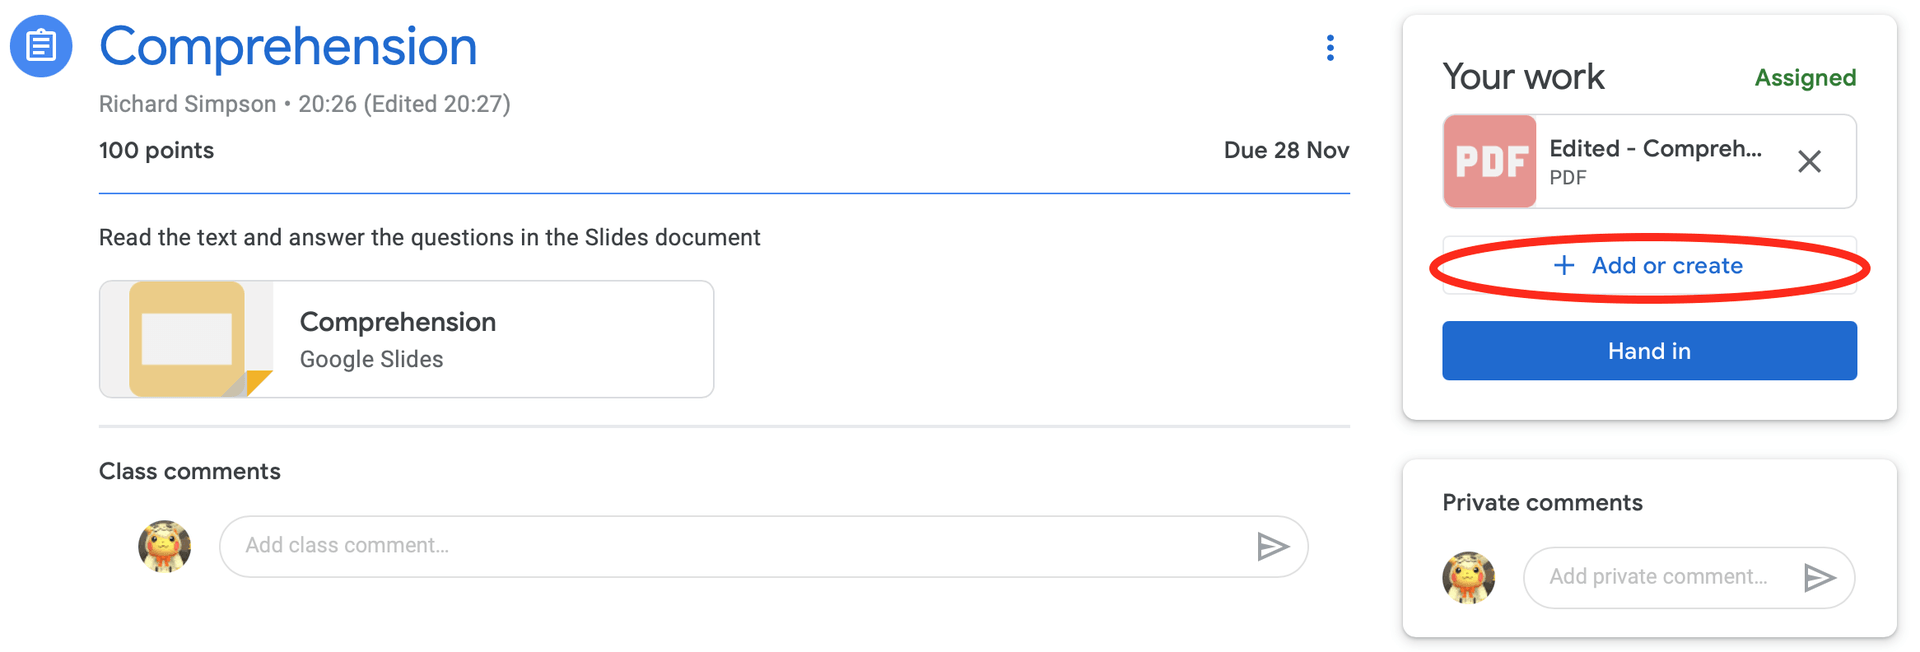Click the Assigned status label
This screenshot has width=1920, height=652.
pos(1805,78)
